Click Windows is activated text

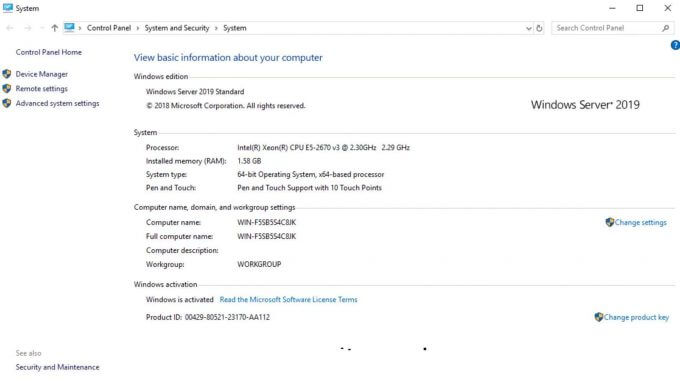pyautogui.click(x=180, y=299)
